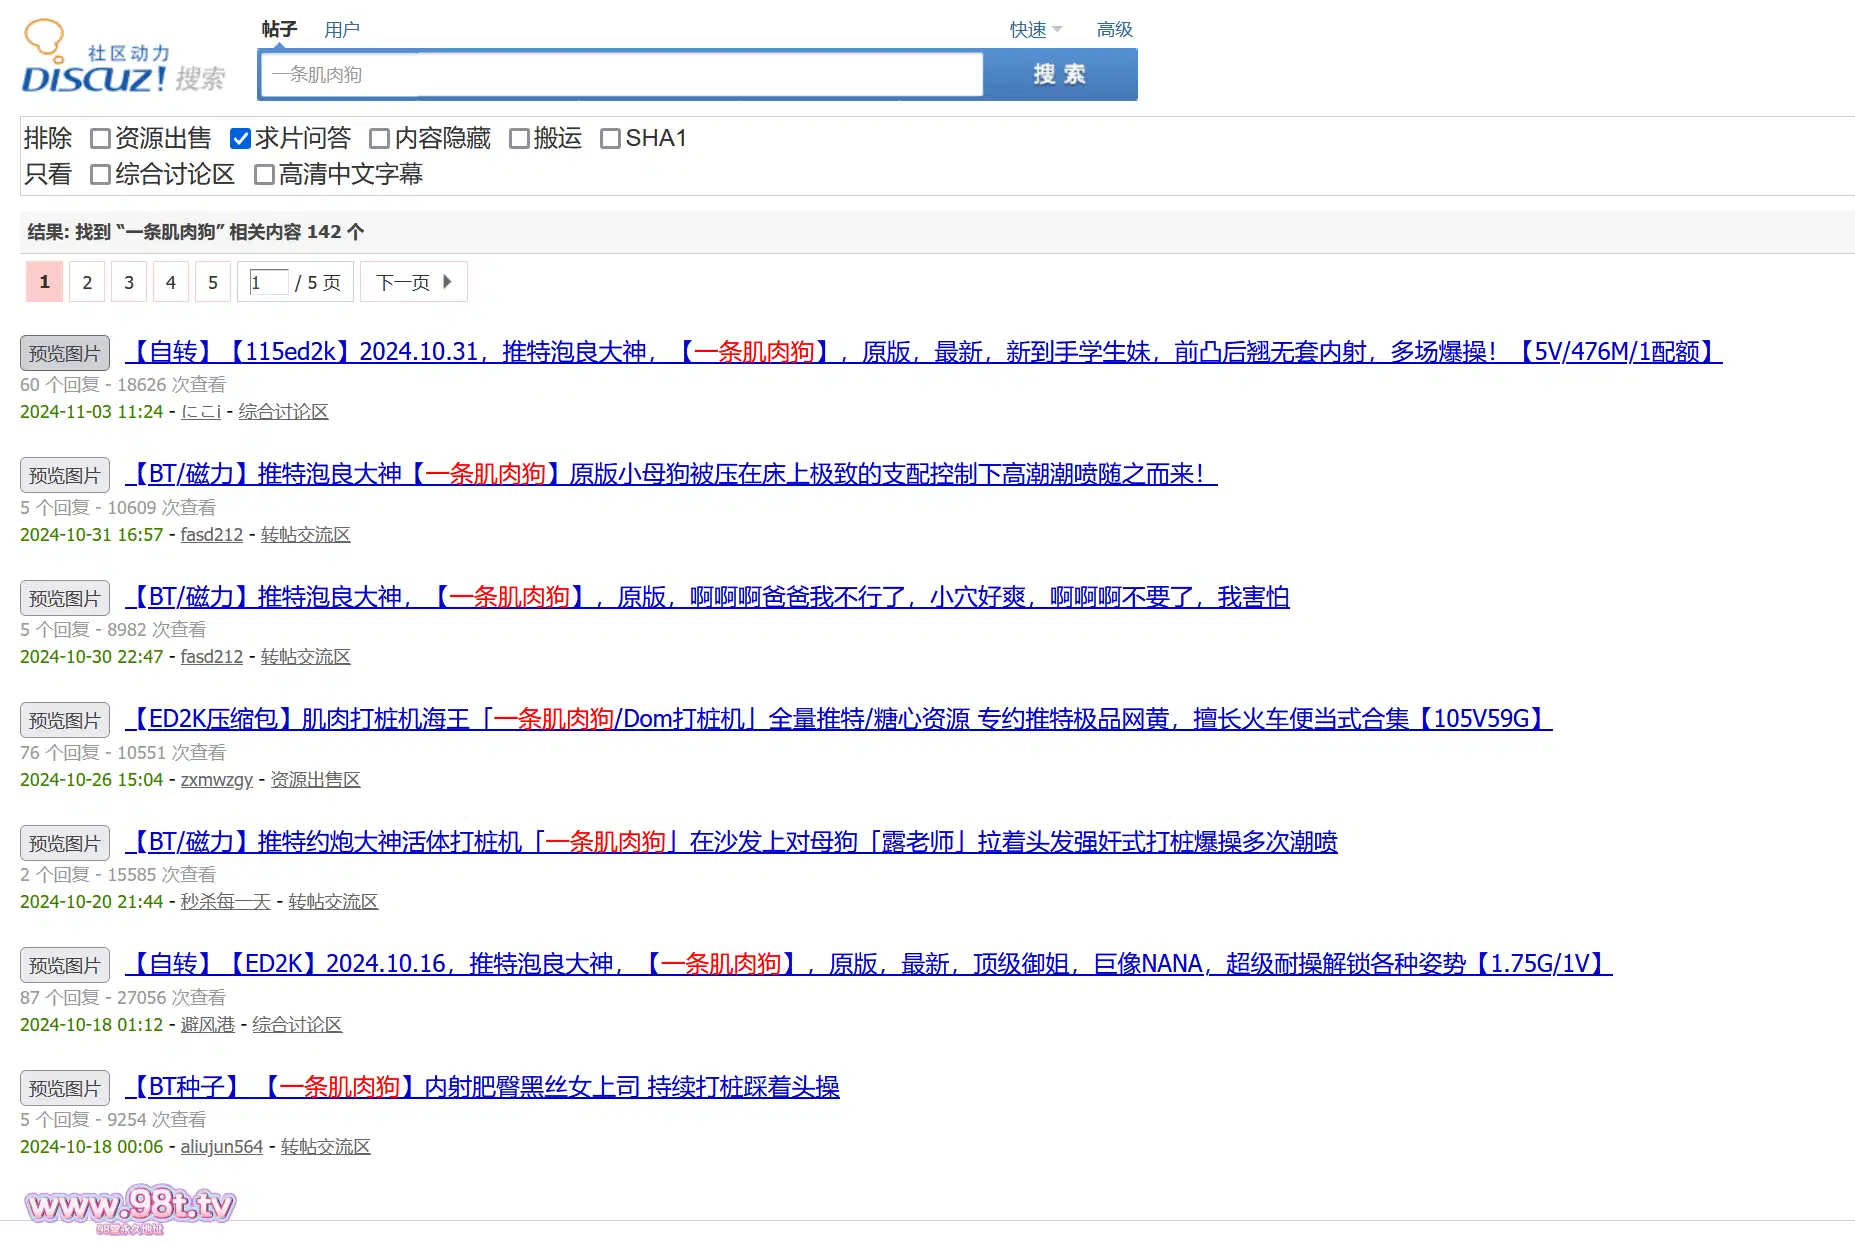Open 转帖交流区 link on 2024-10-31 post

pyautogui.click(x=306, y=535)
